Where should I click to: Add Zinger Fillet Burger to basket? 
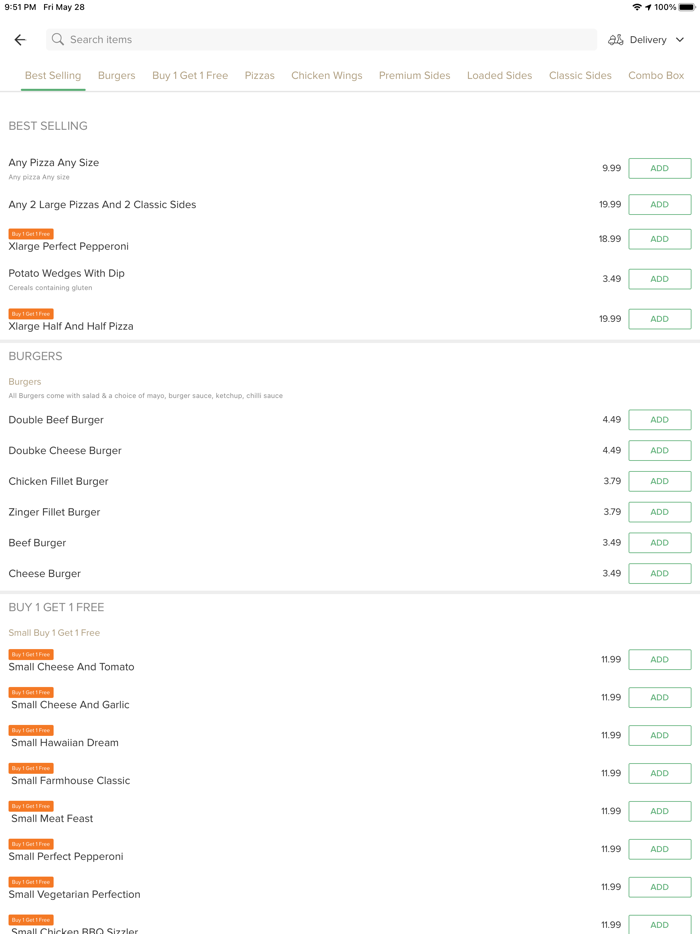[659, 512]
